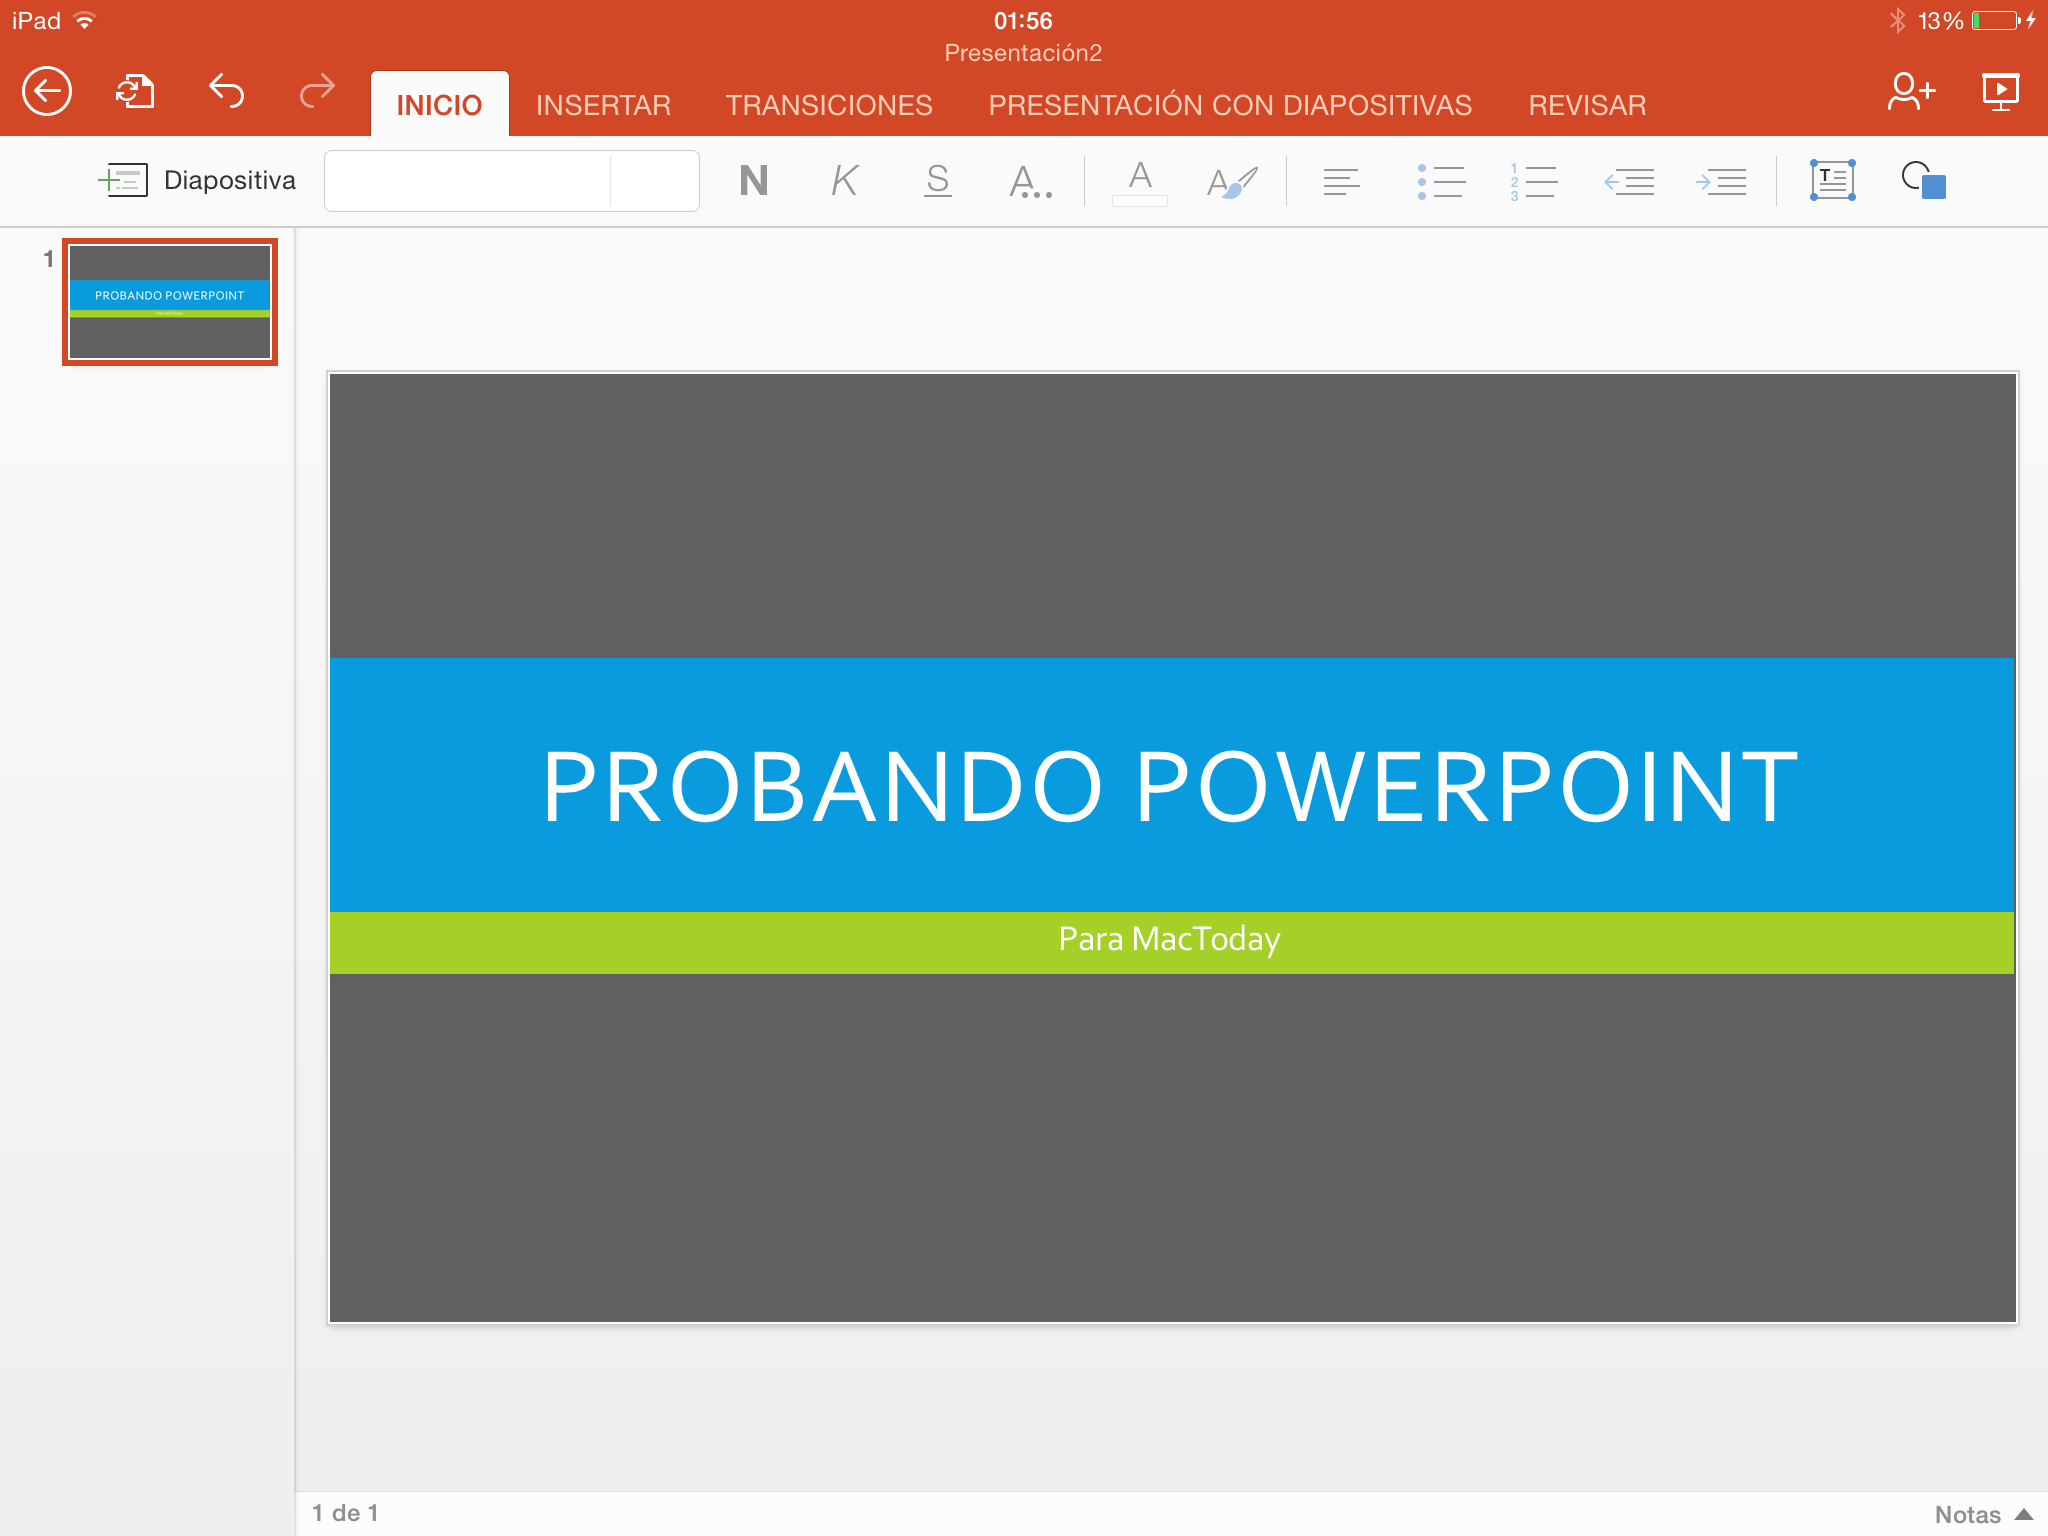Click the redo arrow
This screenshot has width=2048, height=1536.
click(317, 92)
